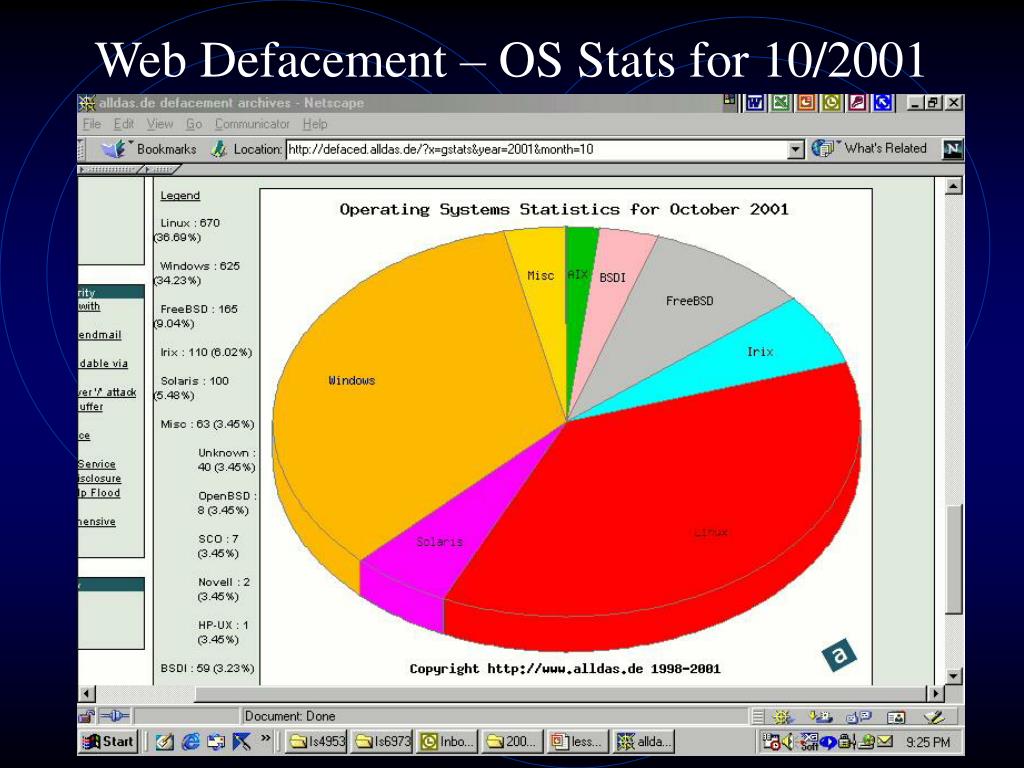Screen dimensions: 1024x768
Task: Launch Excel from Office shortcut bar
Action: [x=780, y=103]
